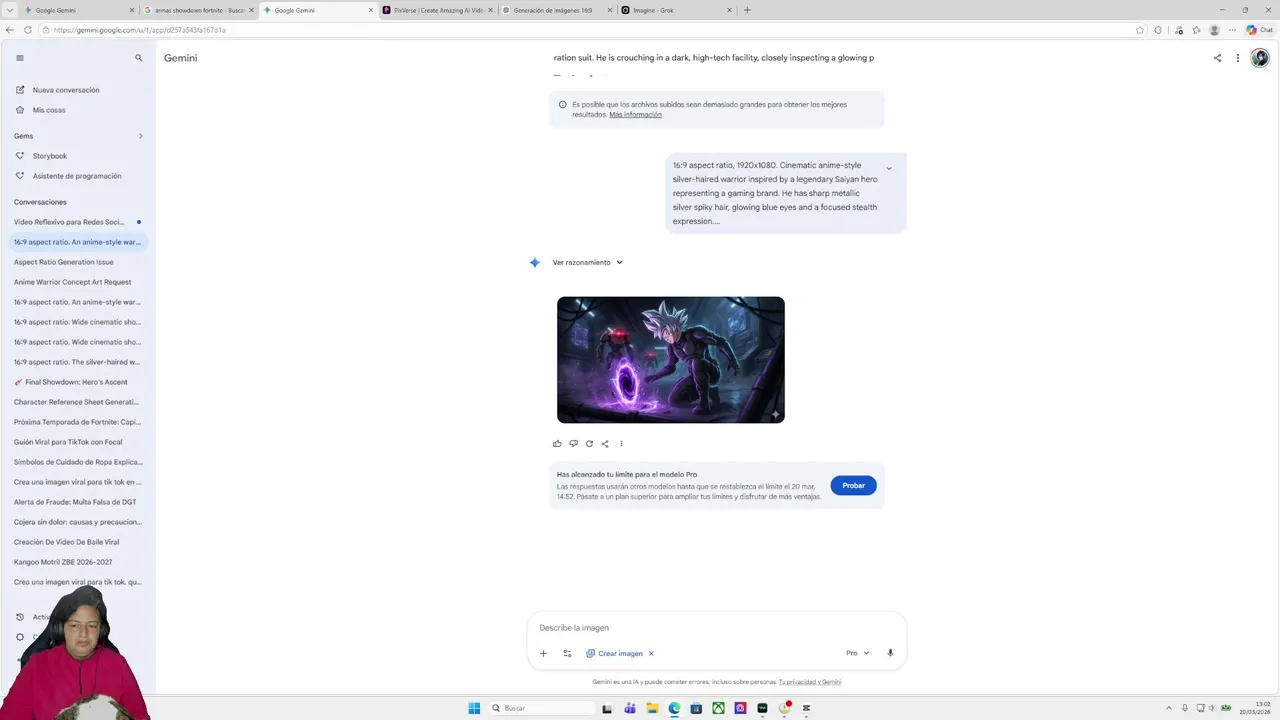The width and height of the screenshot is (1280, 720).
Task: Switch to the first Google Gemini browser tab
Action: point(80,10)
